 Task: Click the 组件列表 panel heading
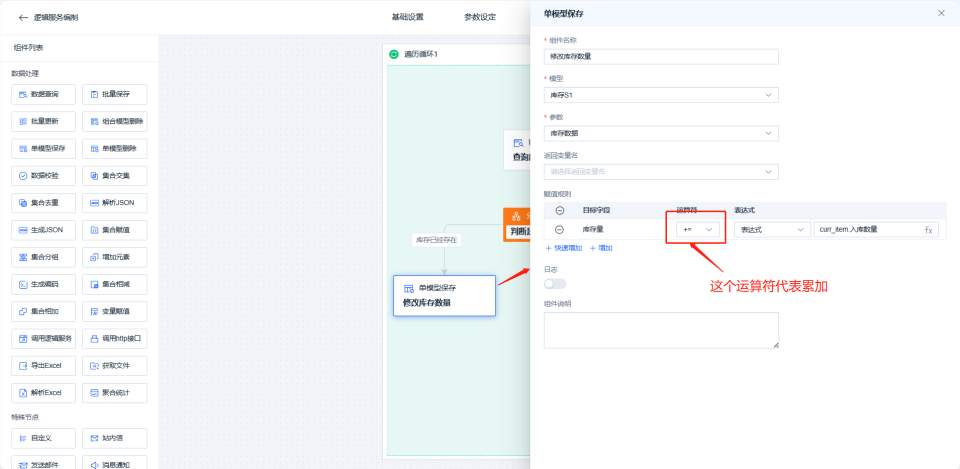coord(29,48)
